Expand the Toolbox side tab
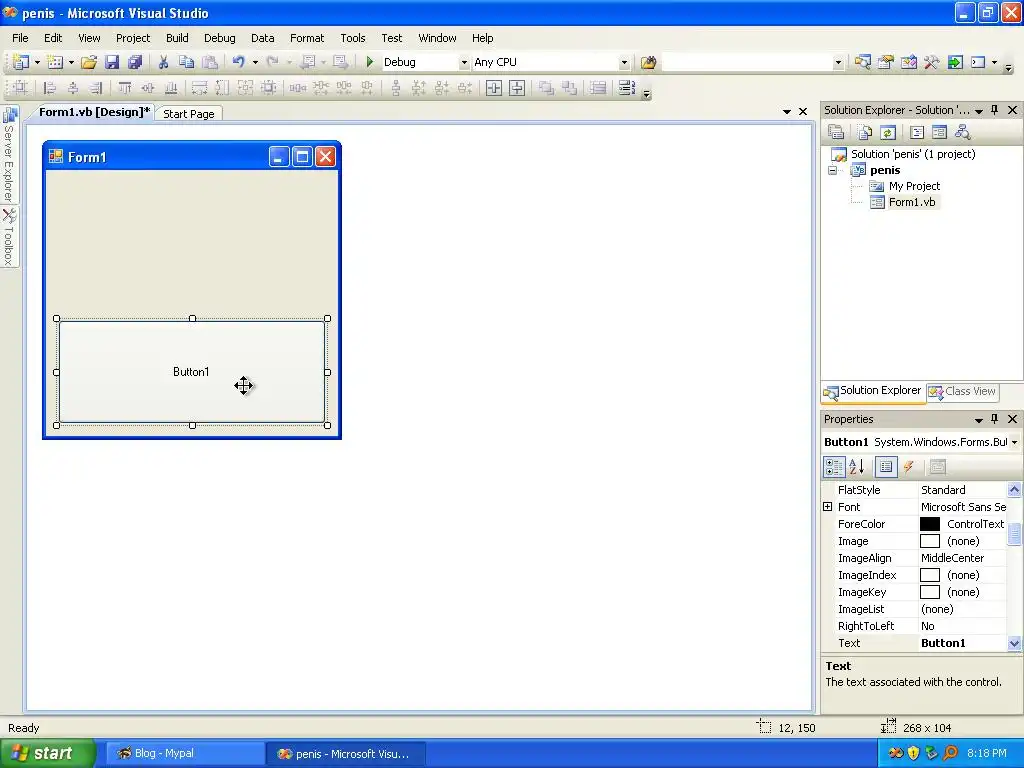Screen dimensions: 1024x768 point(9,236)
